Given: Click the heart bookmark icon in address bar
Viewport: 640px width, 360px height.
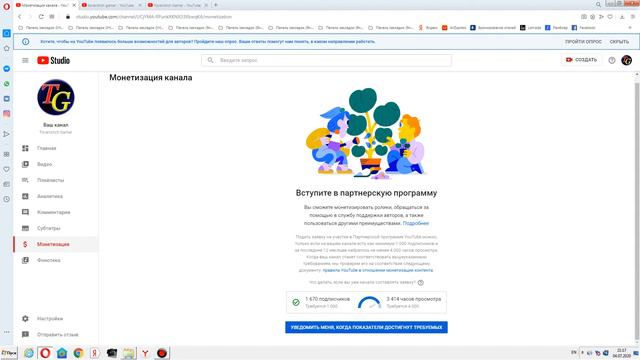Looking at the screenshot, I should pos(610,17).
